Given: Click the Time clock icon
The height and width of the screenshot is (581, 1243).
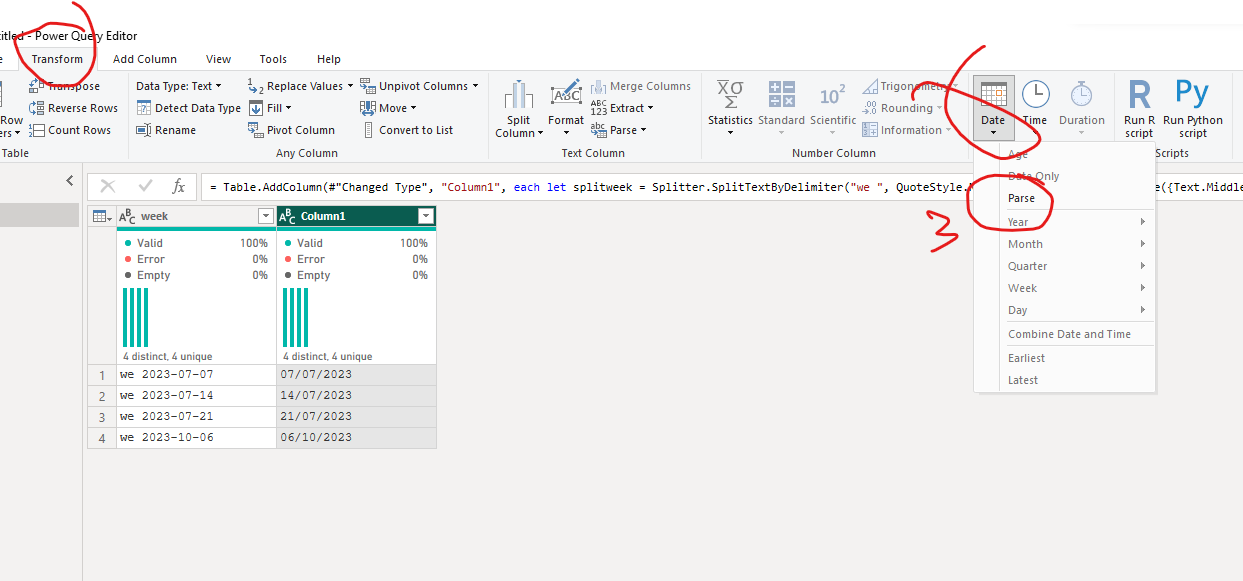Looking at the screenshot, I should pyautogui.click(x=1035, y=95).
